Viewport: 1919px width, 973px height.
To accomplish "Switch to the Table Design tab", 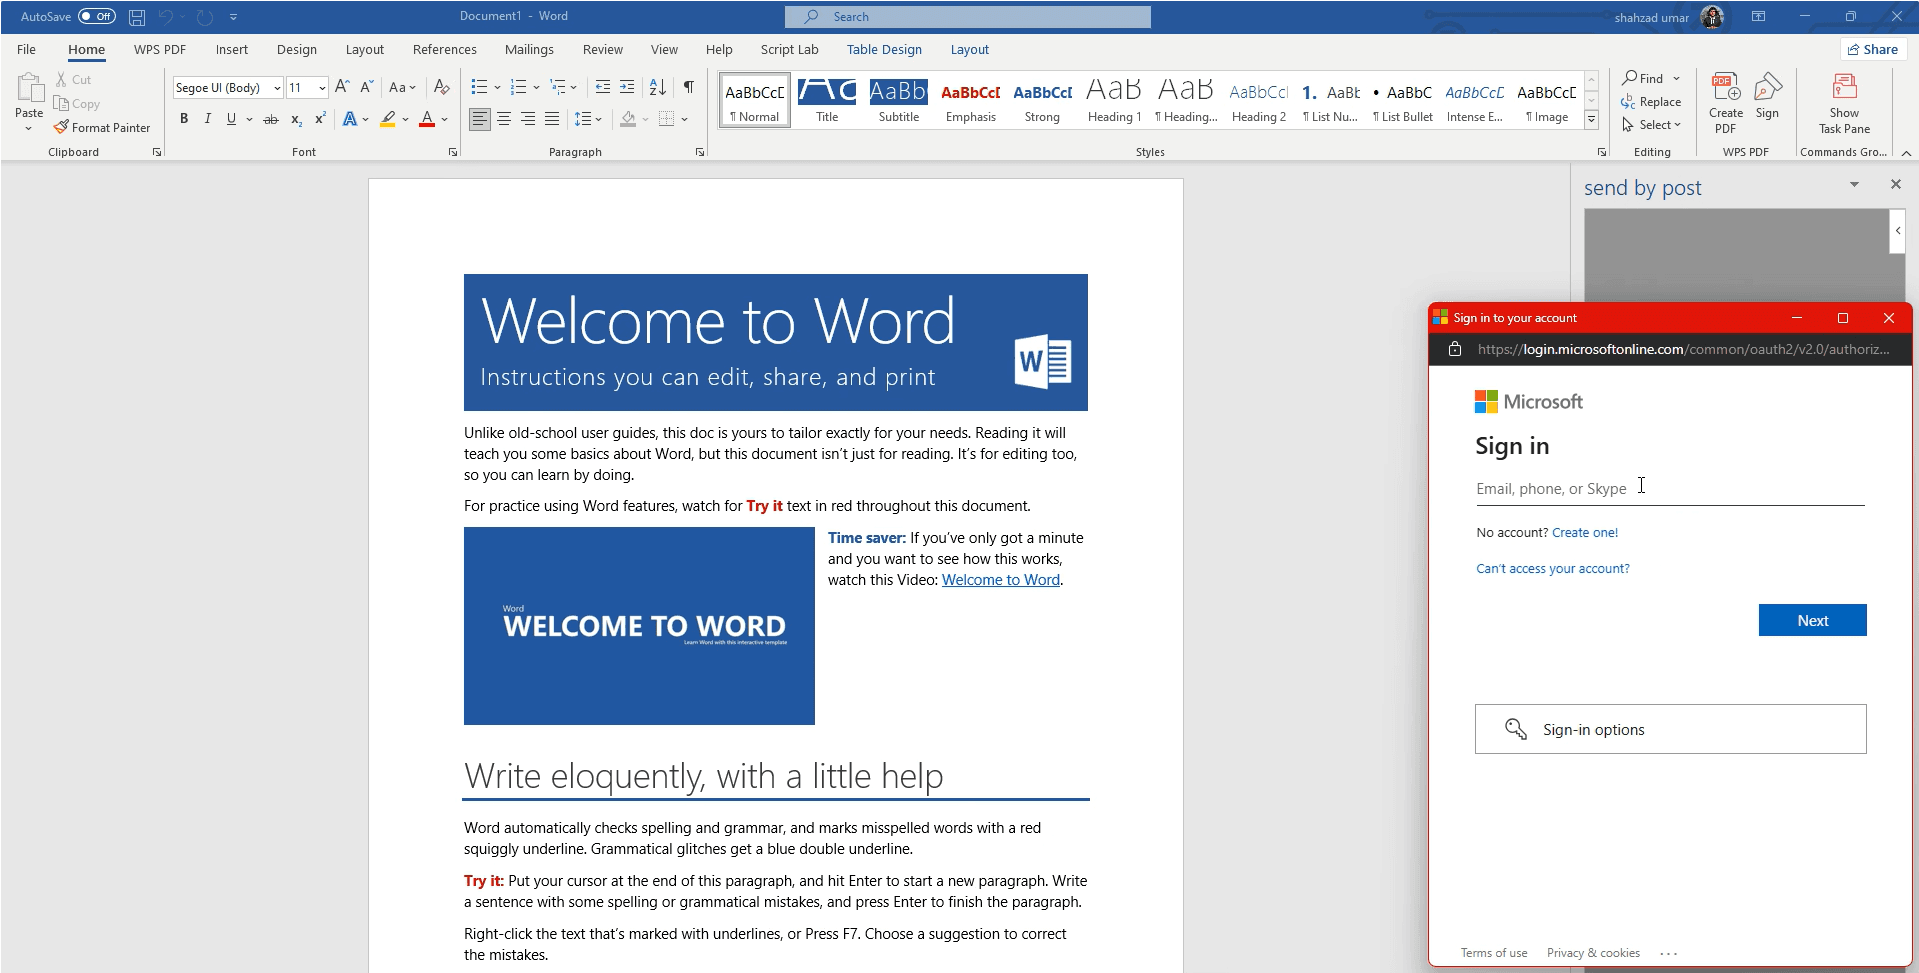I will click(x=884, y=49).
